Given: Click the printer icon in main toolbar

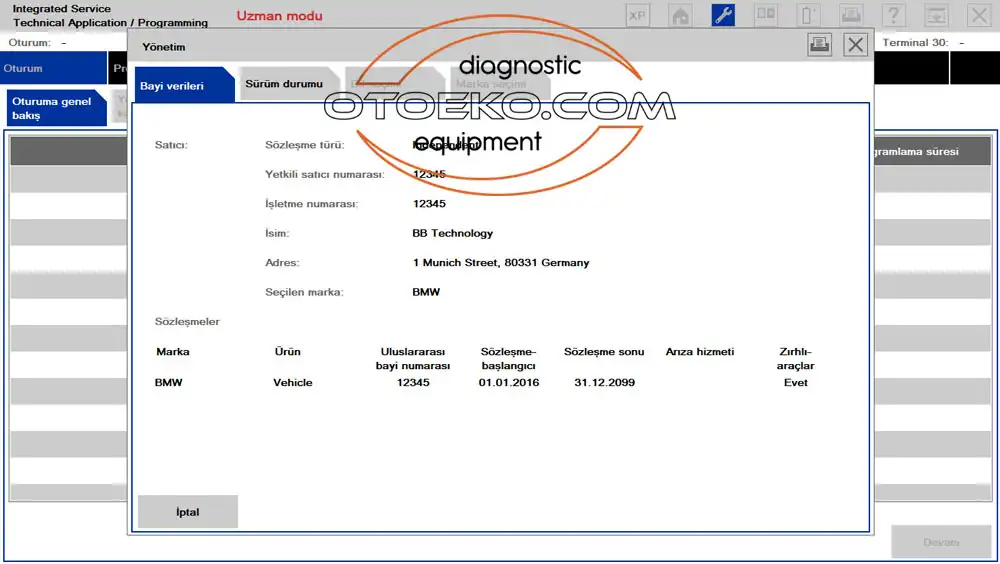Looking at the screenshot, I should (x=851, y=15).
